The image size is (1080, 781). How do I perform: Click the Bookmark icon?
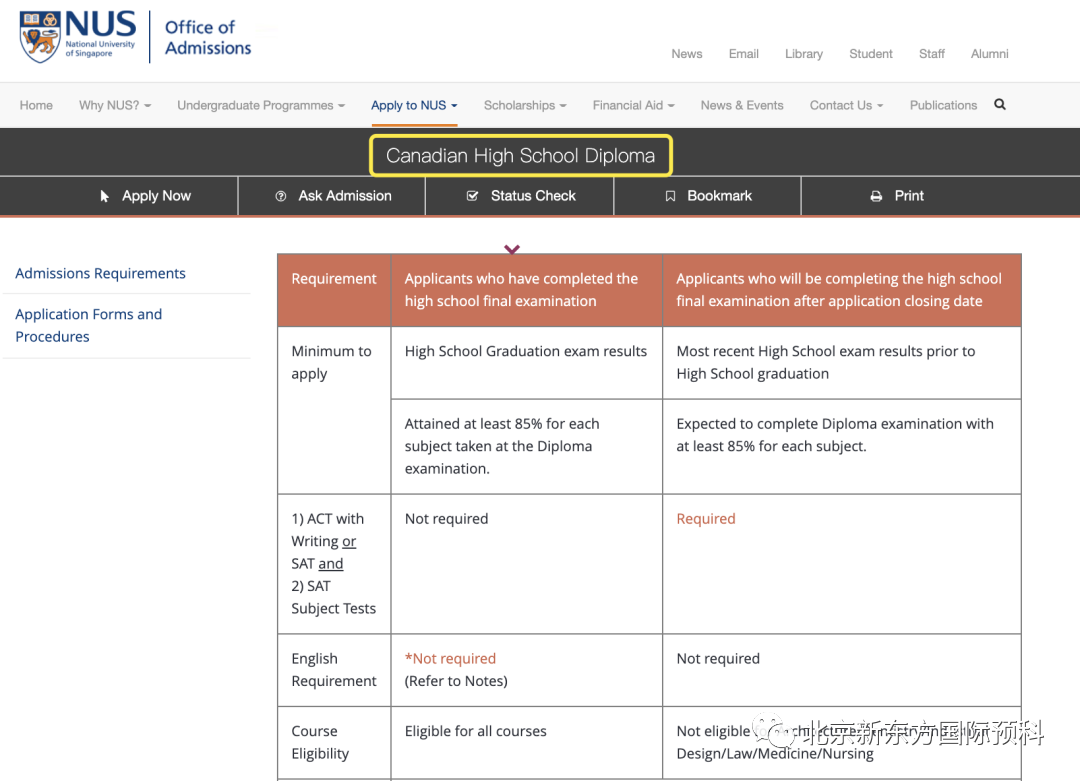point(670,196)
